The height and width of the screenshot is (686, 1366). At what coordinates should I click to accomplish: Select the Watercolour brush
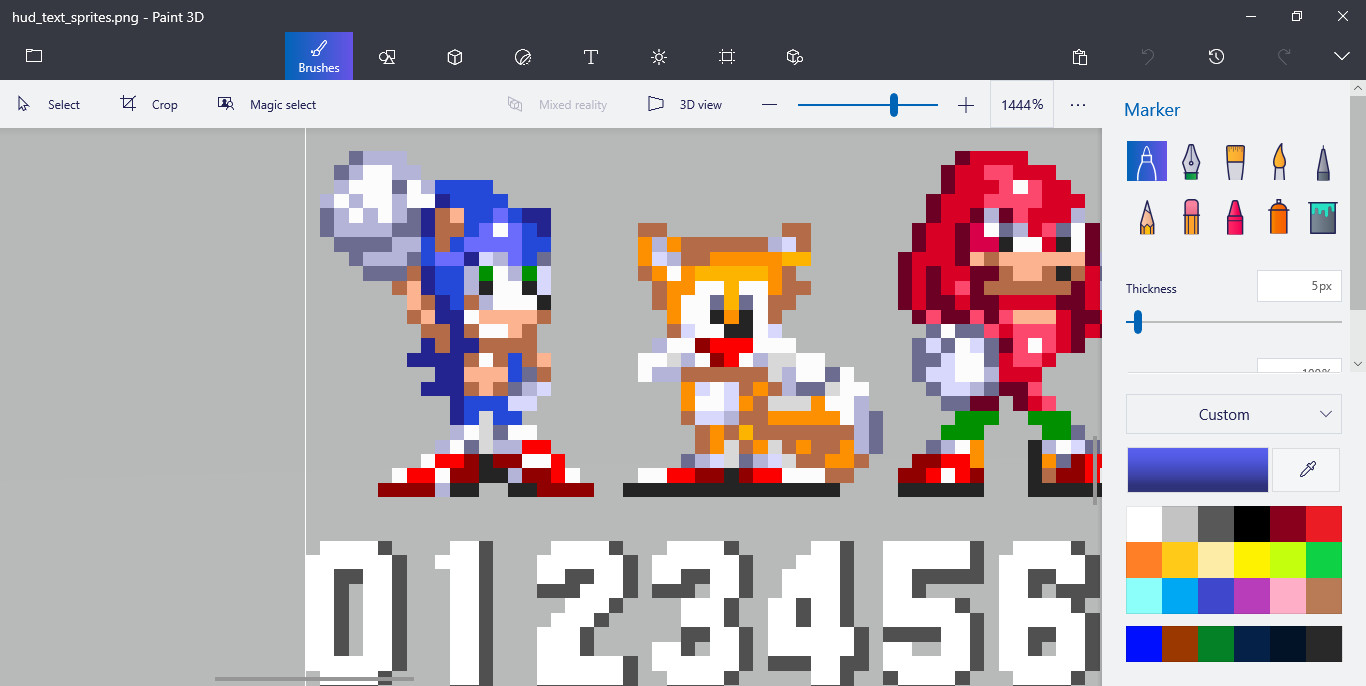1278,160
